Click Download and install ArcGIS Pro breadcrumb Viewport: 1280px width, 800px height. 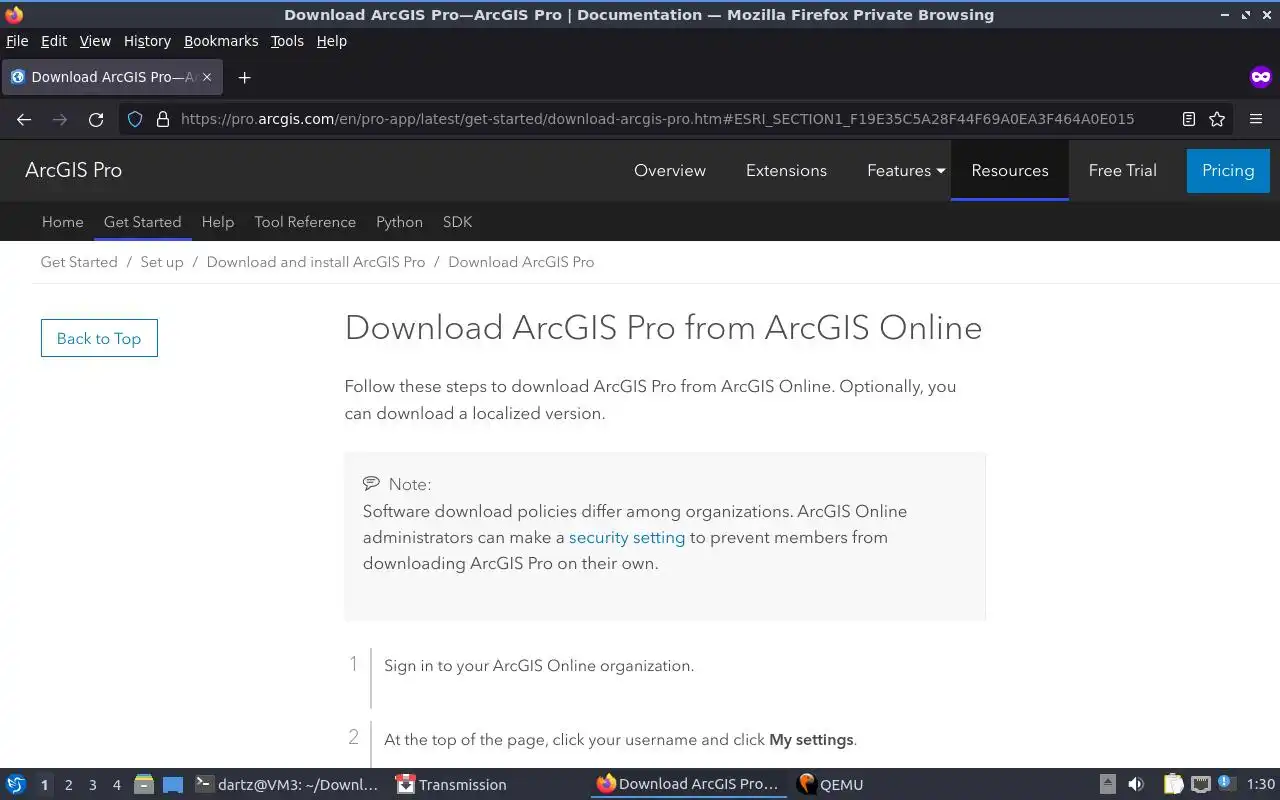[316, 262]
